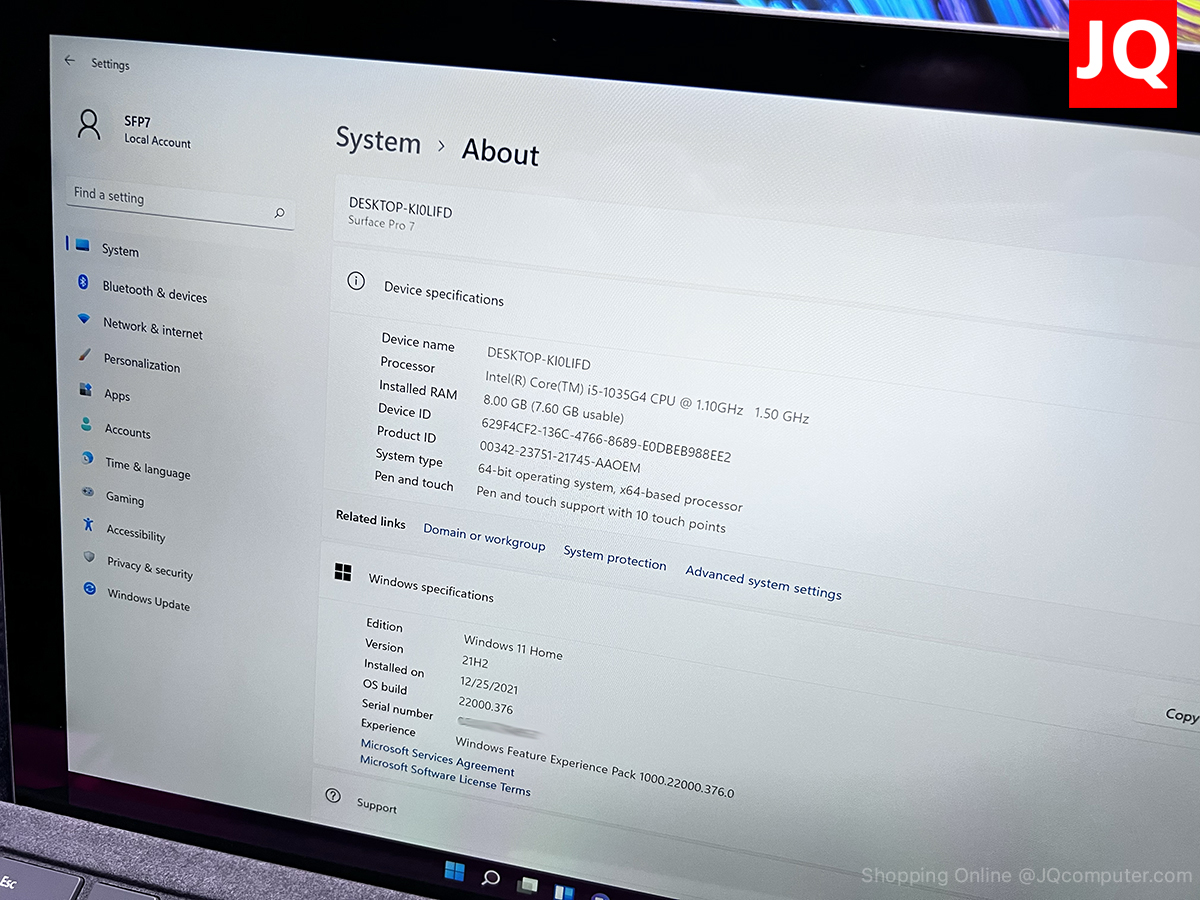Image resolution: width=1200 pixels, height=900 pixels.
Task: Click the Related links label
Action: click(371, 518)
